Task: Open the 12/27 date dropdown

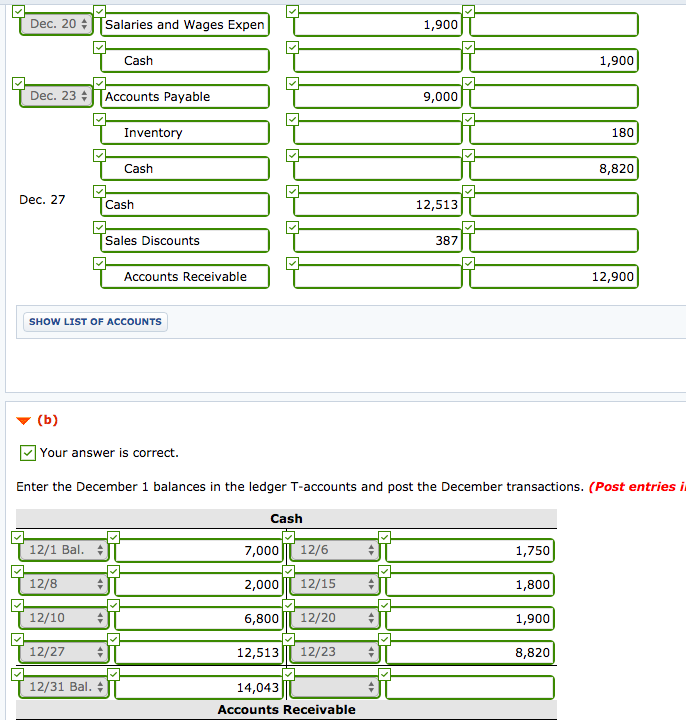Action: pyautogui.click(x=64, y=652)
